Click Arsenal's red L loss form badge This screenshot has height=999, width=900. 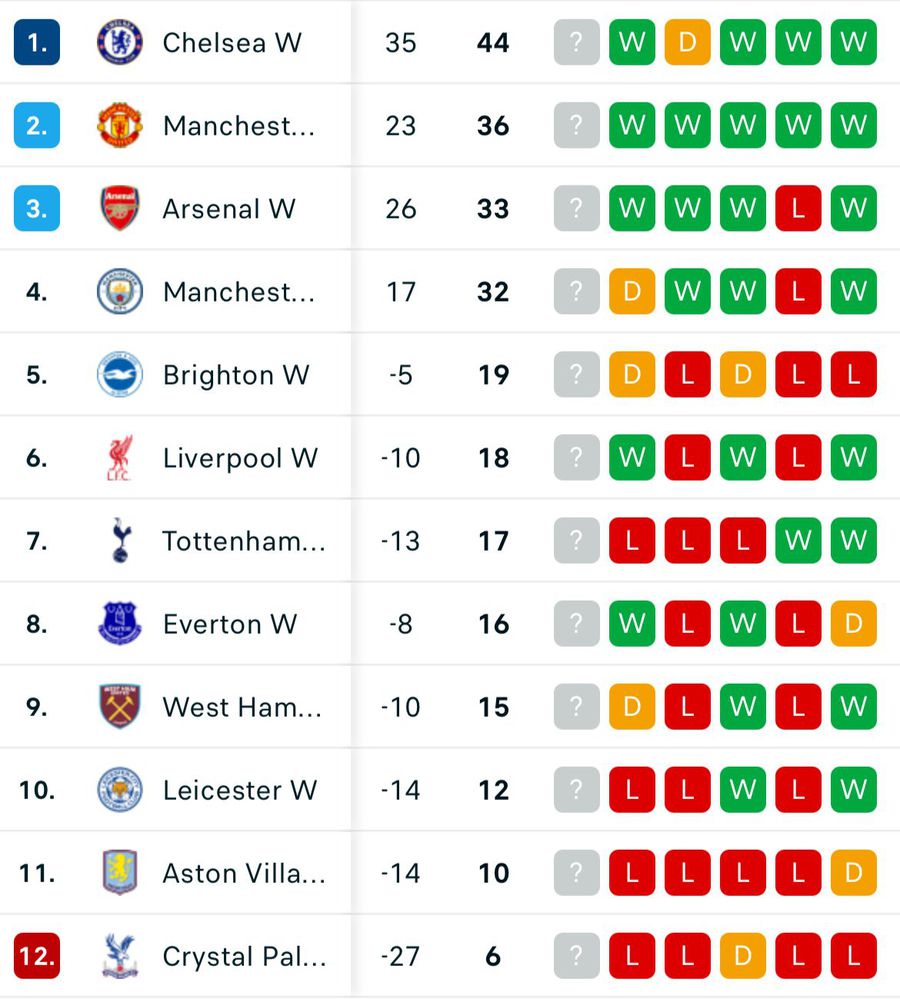click(x=798, y=208)
